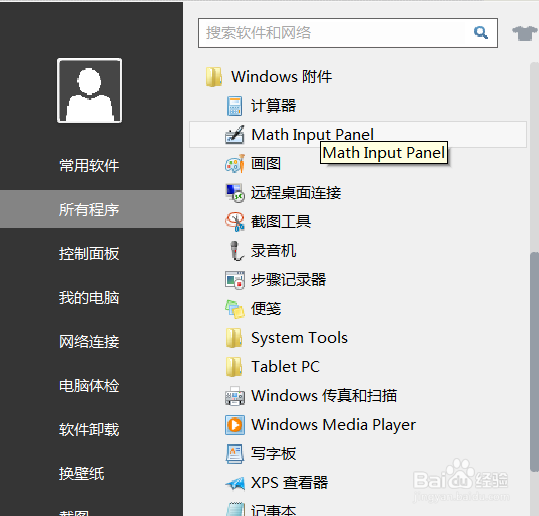Expand the System Tools folder
Image resolution: width=539 pixels, height=516 pixels.
coord(286,338)
